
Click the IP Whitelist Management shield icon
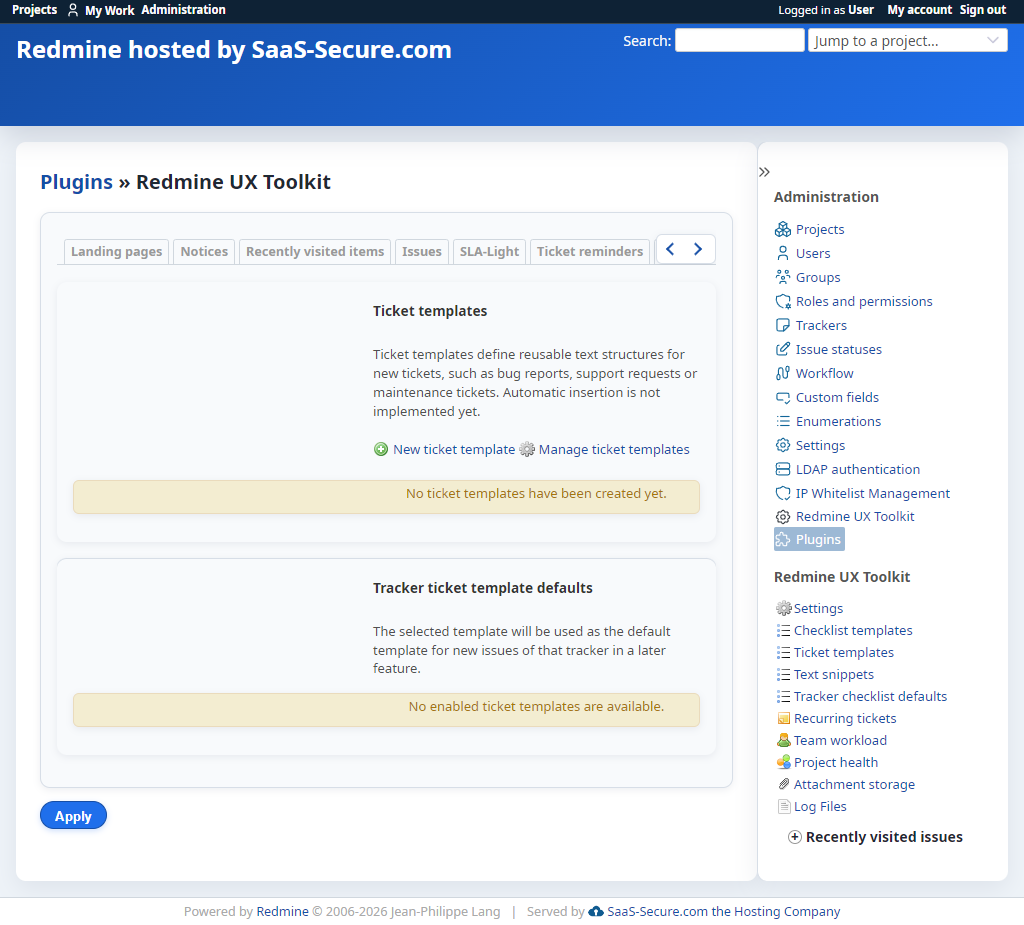click(782, 493)
